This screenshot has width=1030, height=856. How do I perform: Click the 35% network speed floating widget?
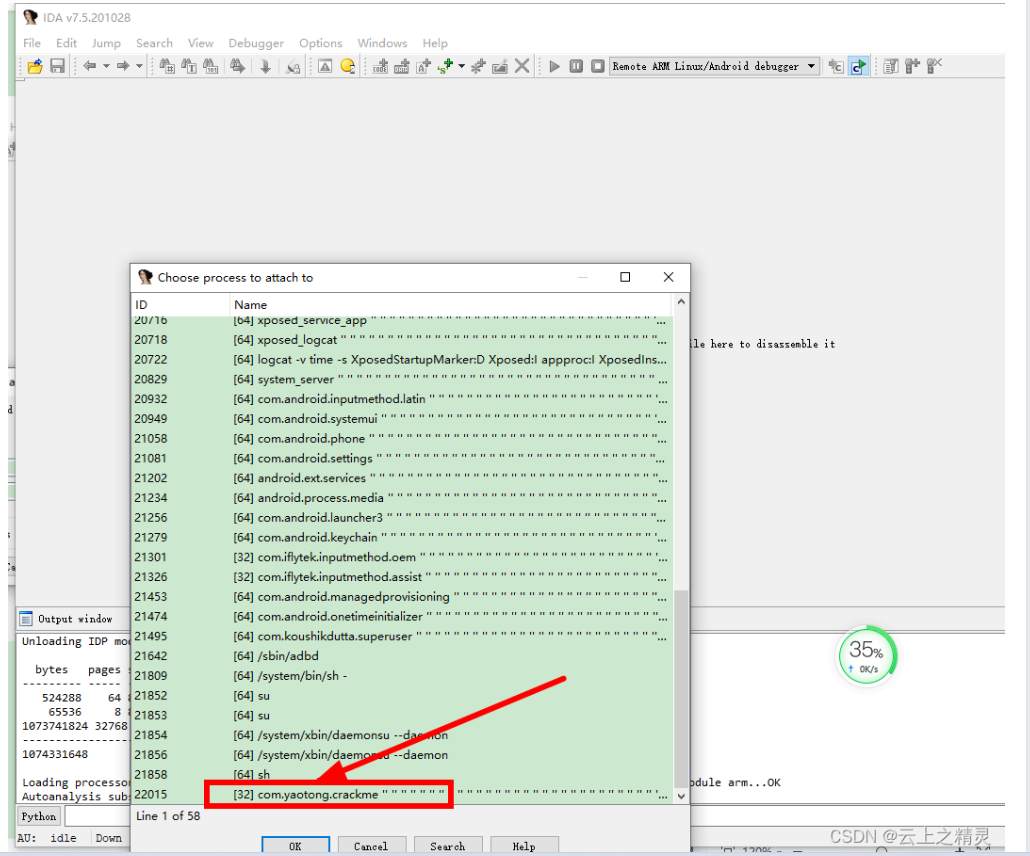tap(867, 655)
